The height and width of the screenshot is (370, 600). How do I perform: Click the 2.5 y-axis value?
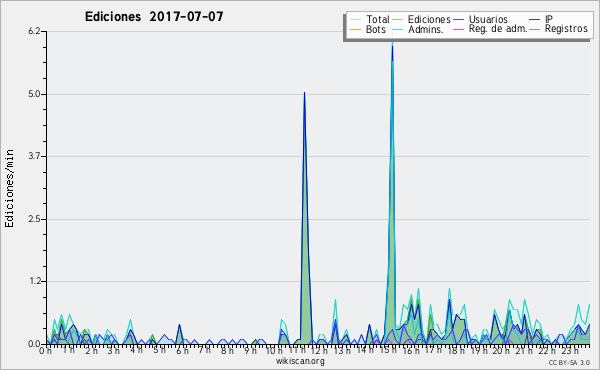34,219
